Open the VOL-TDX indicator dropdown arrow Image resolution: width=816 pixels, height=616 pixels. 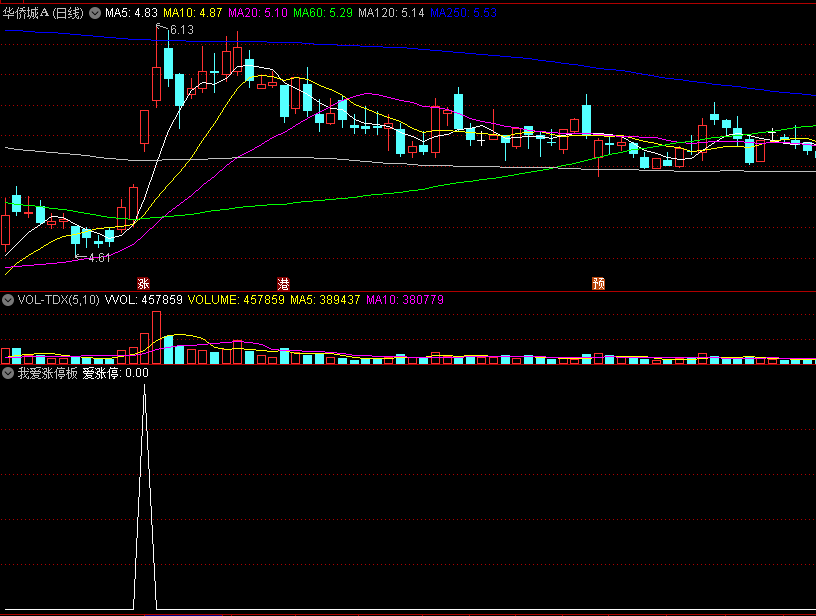click(8, 300)
